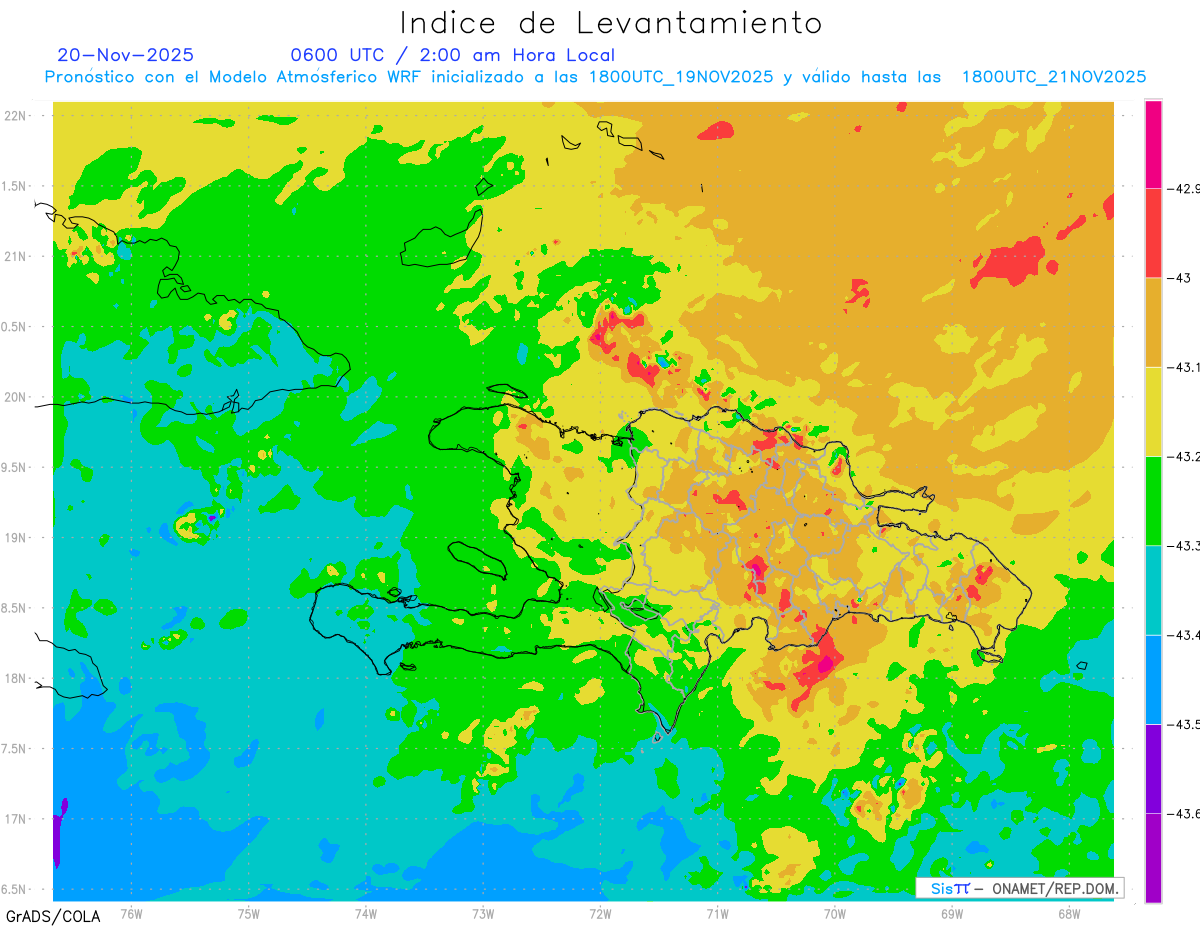Pick the blue legend swatch above -43.5
Image resolution: width=1200 pixels, height=927 pixels.
(x=1153, y=679)
